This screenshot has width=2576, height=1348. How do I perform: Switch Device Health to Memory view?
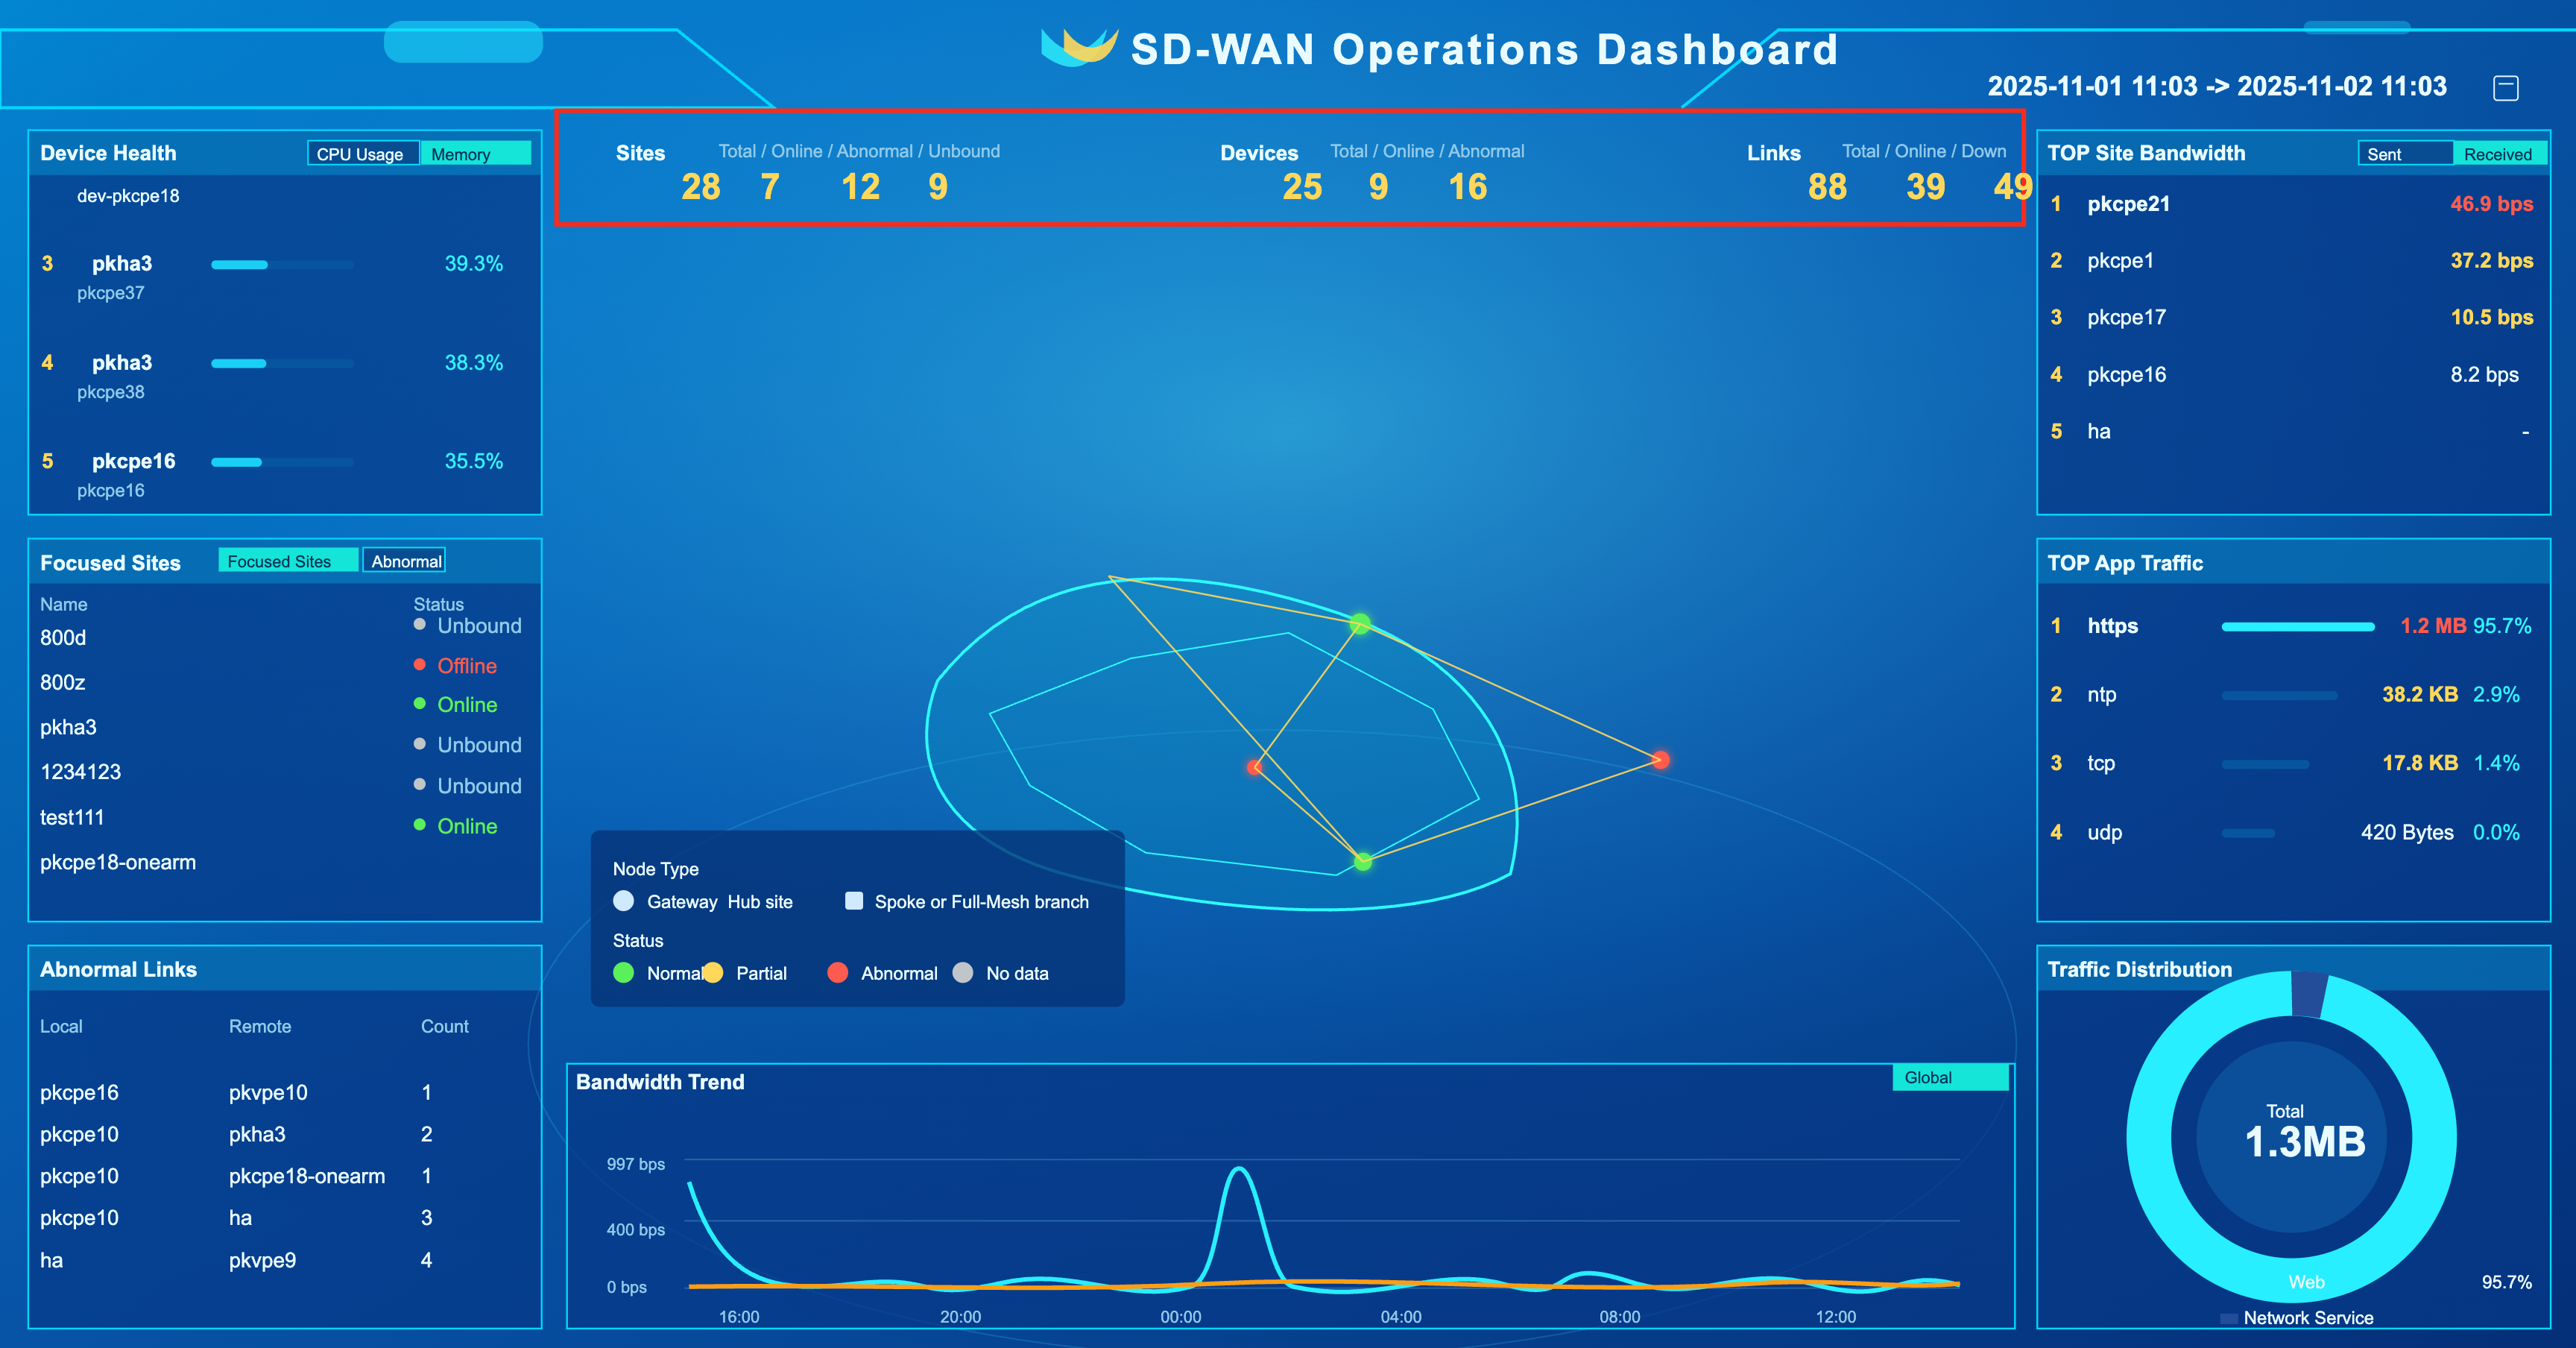[475, 154]
